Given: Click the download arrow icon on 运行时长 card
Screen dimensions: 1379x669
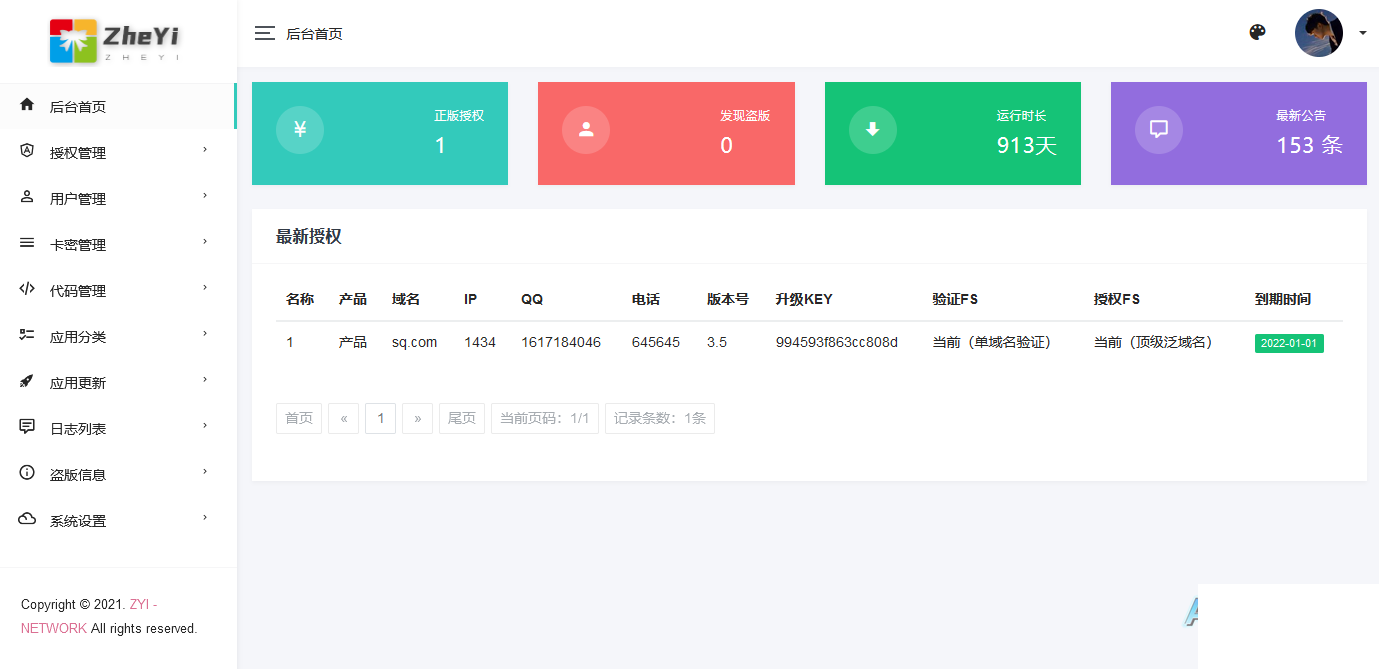Looking at the screenshot, I should (872, 130).
